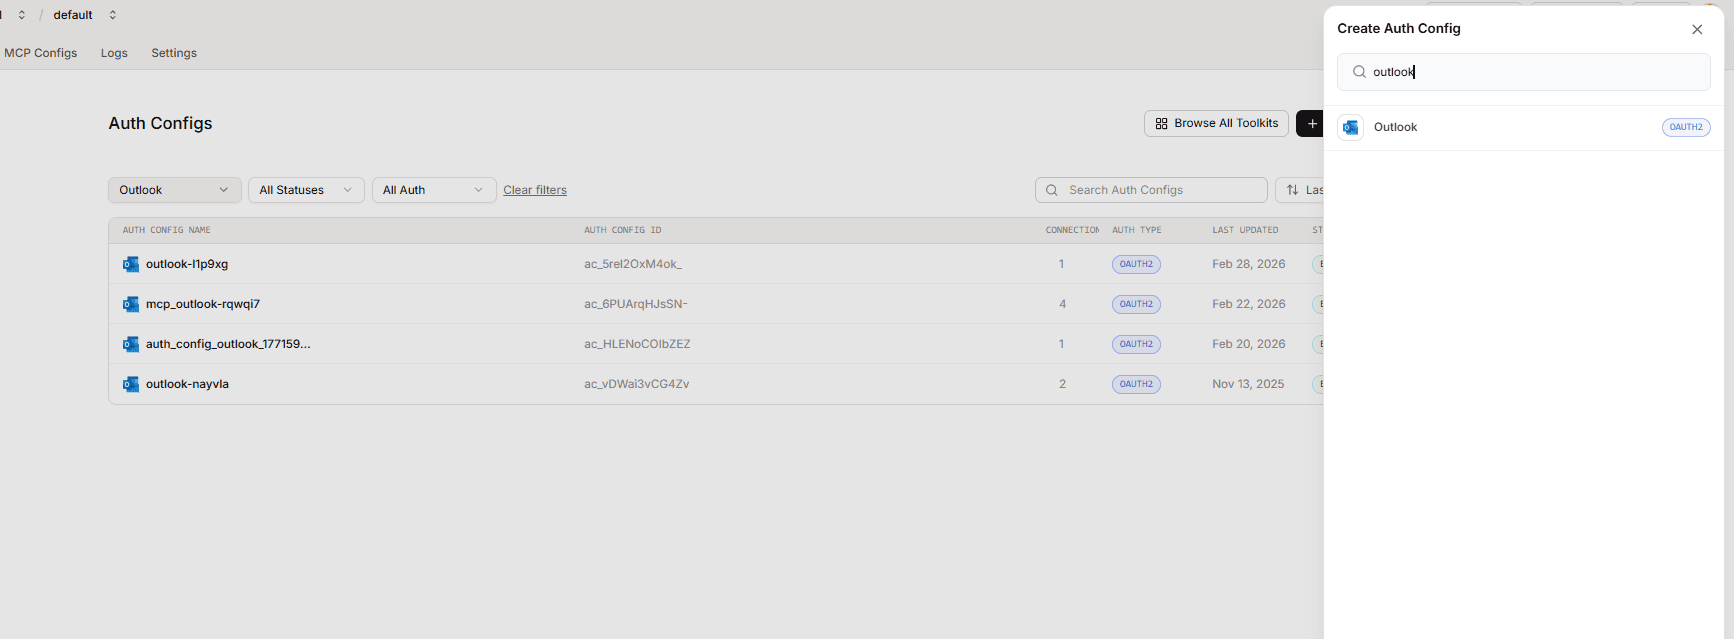
Task: Click the Search Auth Configs field
Action: pyautogui.click(x=1151, y=190)
